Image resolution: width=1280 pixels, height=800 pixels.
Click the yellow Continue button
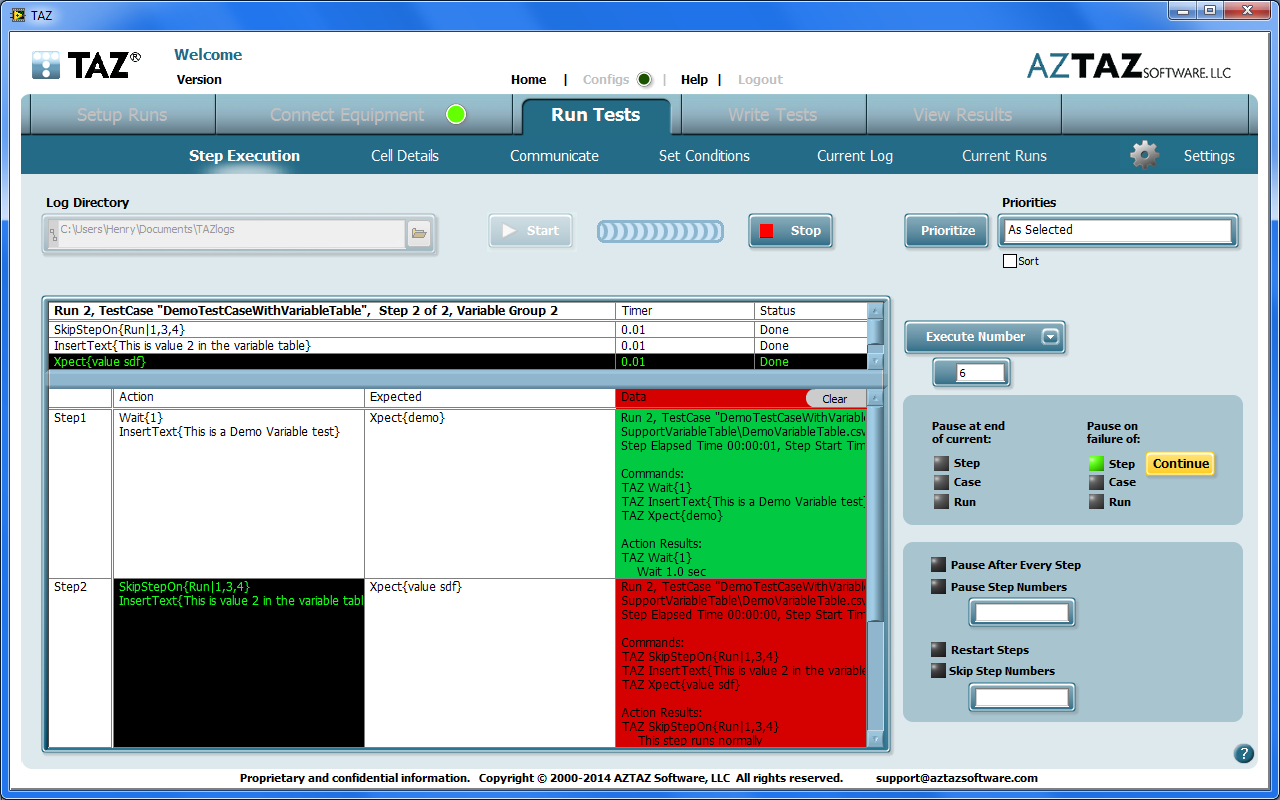point(1180,464)
